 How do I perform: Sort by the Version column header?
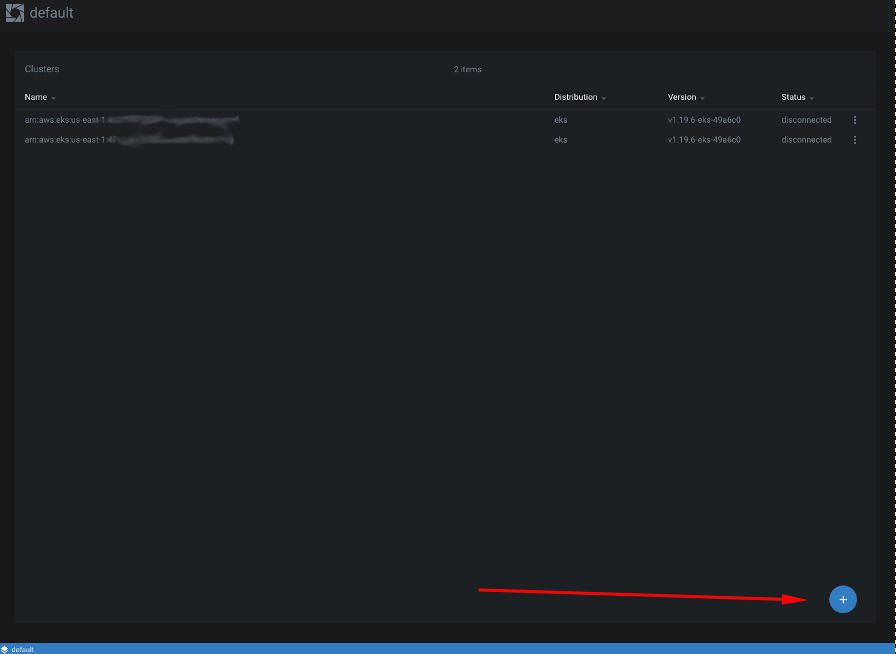click(x=682, y=97)
